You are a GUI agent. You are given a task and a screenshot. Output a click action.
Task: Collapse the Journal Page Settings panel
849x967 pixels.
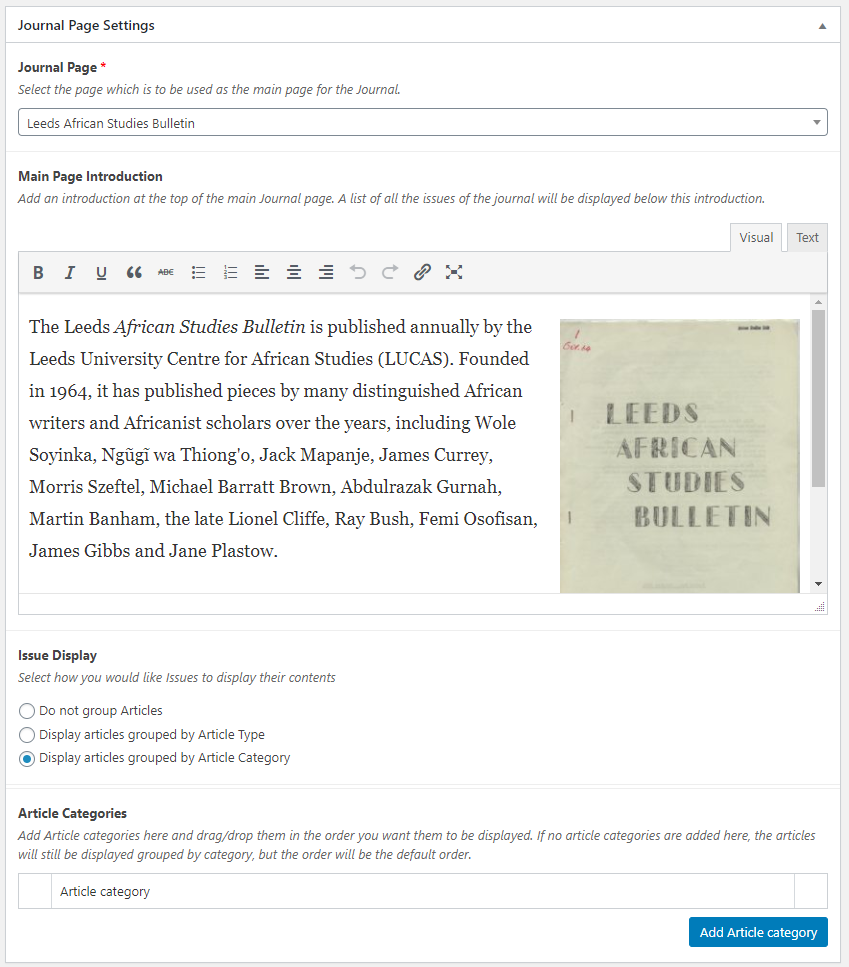tap(822, 26)
